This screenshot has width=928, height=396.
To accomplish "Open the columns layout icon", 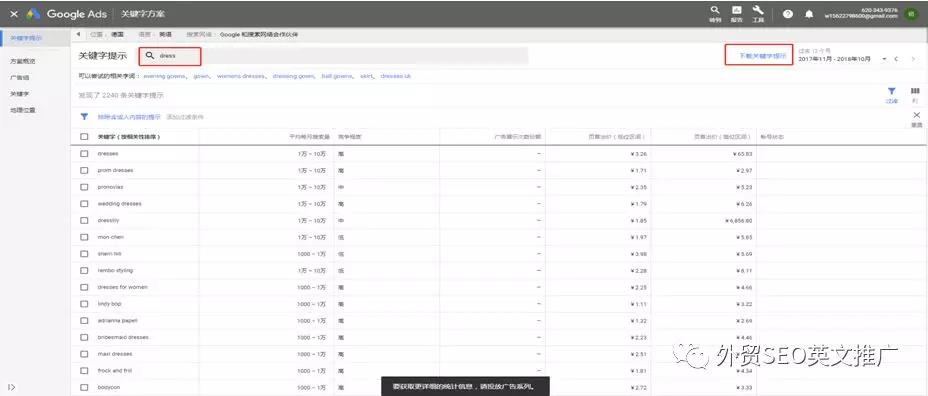I will point(915,91).
